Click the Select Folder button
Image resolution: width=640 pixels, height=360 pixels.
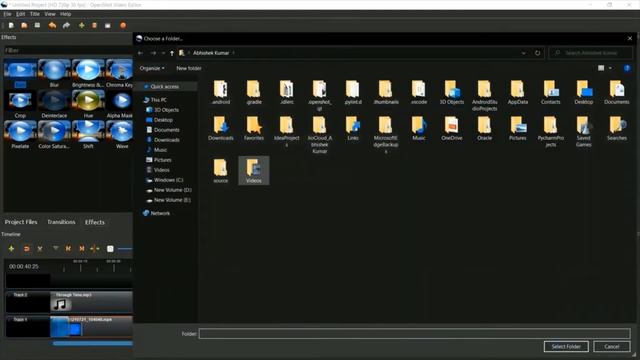click(566, 347)
